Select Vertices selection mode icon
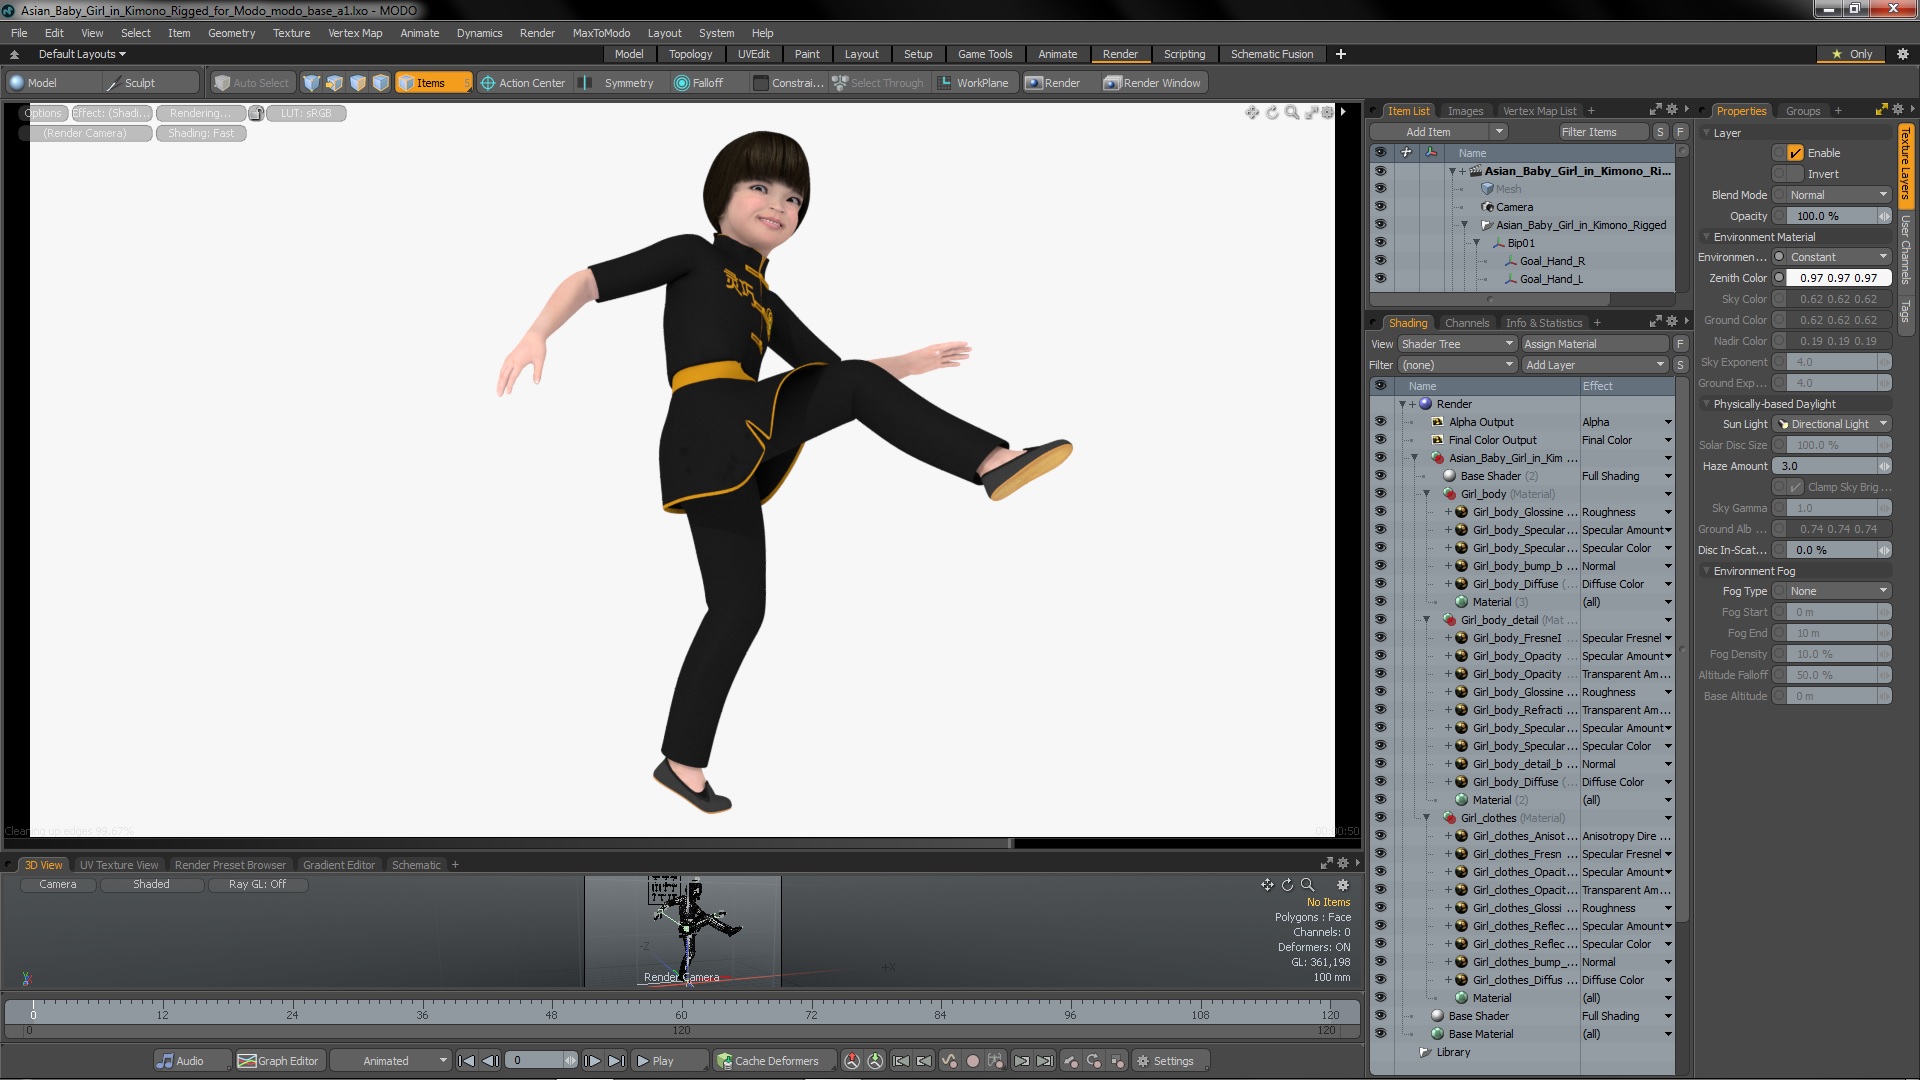This screenshot has height=1080, width=1920. pyautogui.click(x=312, y=83)
